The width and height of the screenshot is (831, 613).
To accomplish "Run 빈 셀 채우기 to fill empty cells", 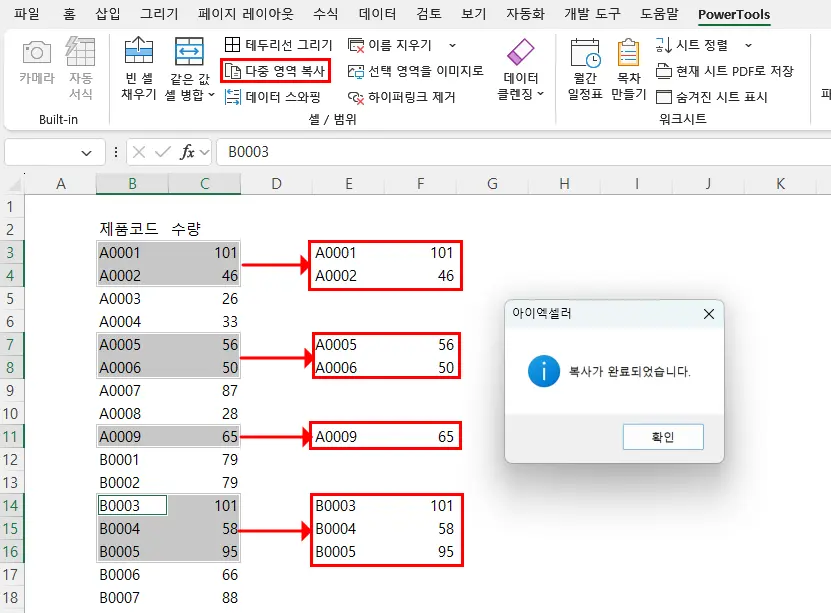I will pyautogui.click(x=138, y=69).
